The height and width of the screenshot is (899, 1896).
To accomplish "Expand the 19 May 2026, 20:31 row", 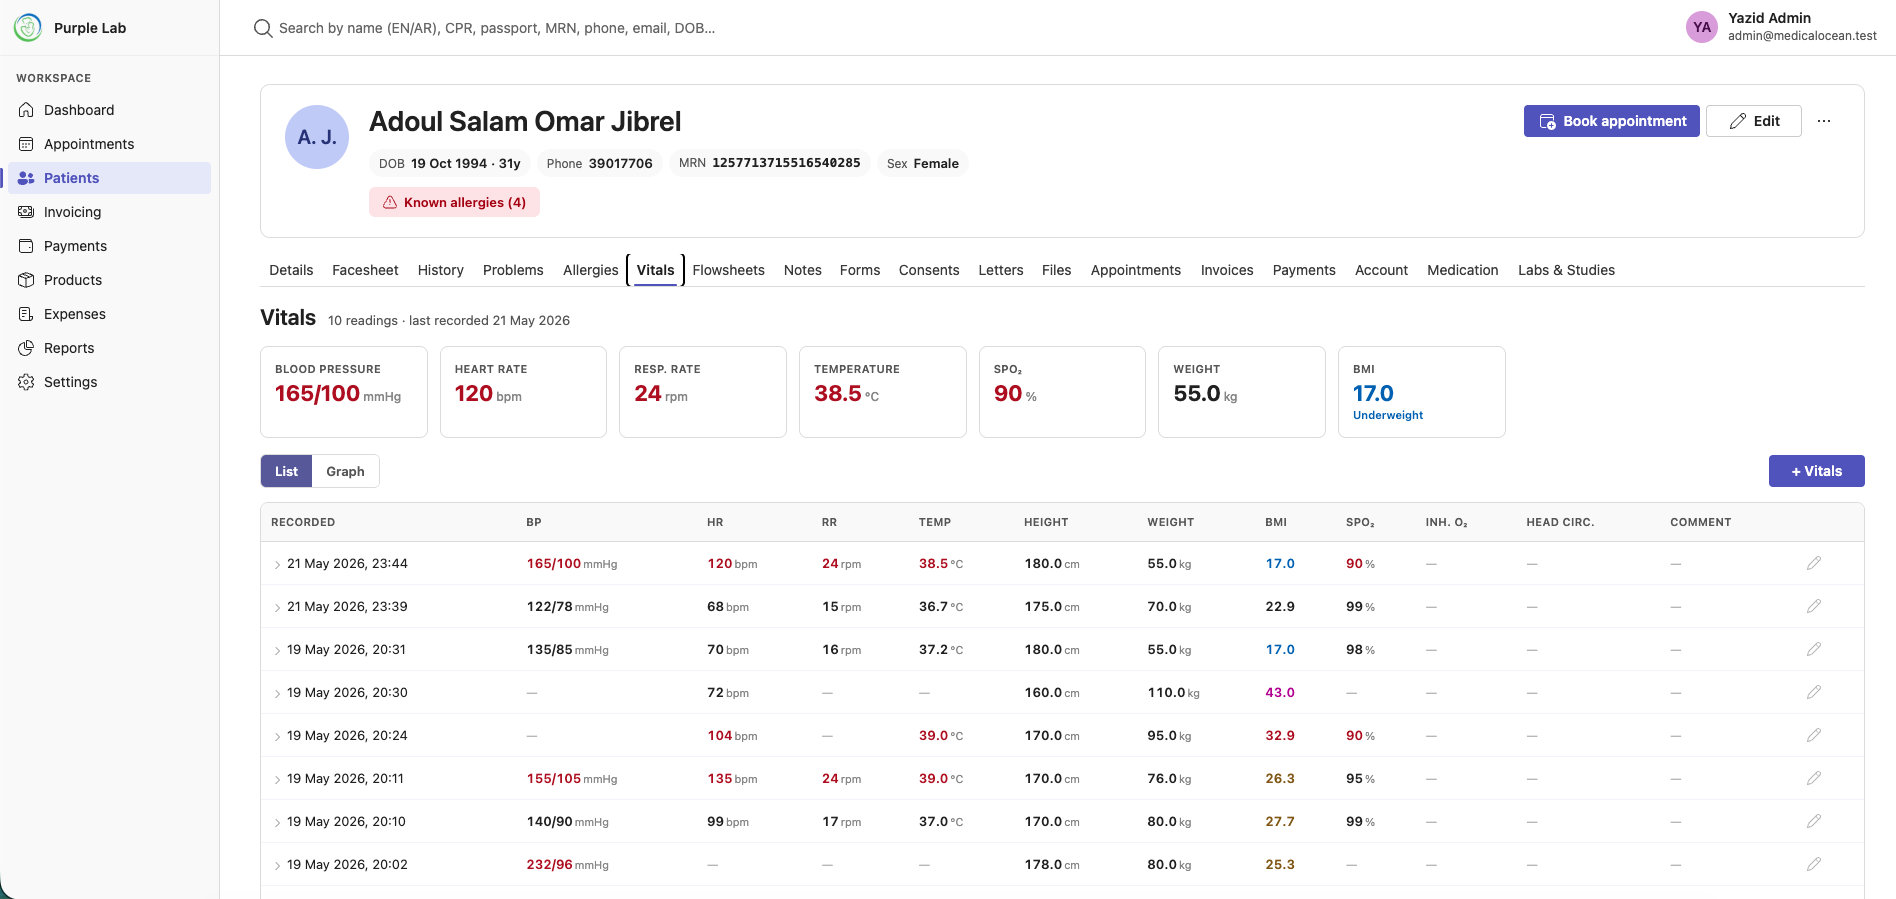I will (277, 651).
